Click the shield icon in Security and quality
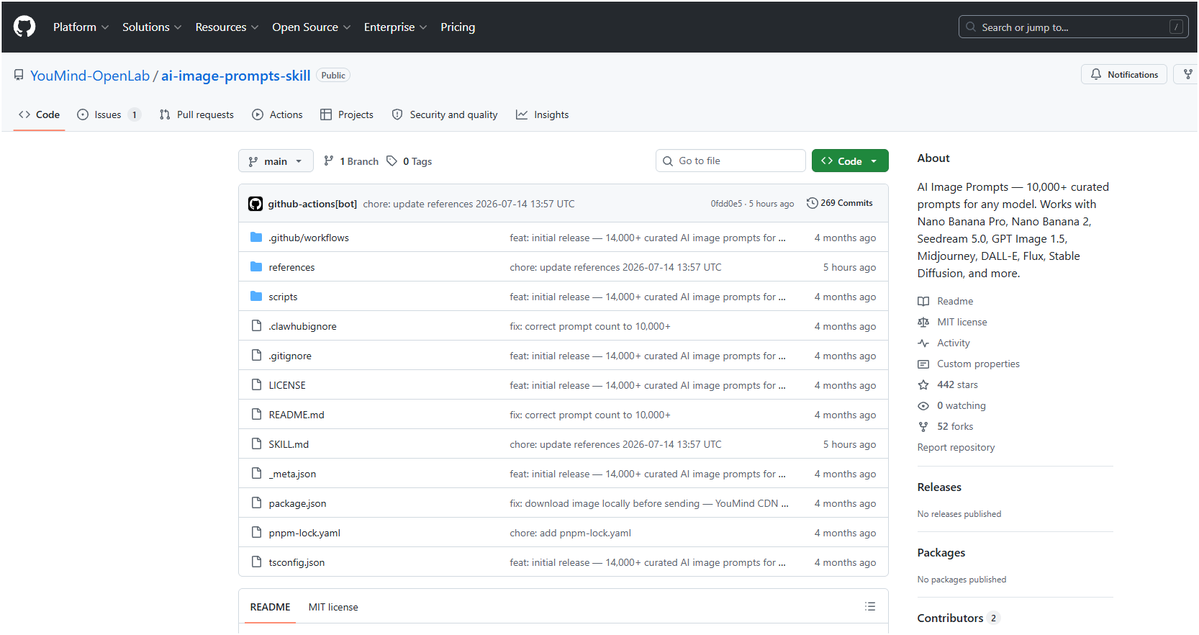The height and width of the screenshot is (635, 1199). [x=397, y=115]
